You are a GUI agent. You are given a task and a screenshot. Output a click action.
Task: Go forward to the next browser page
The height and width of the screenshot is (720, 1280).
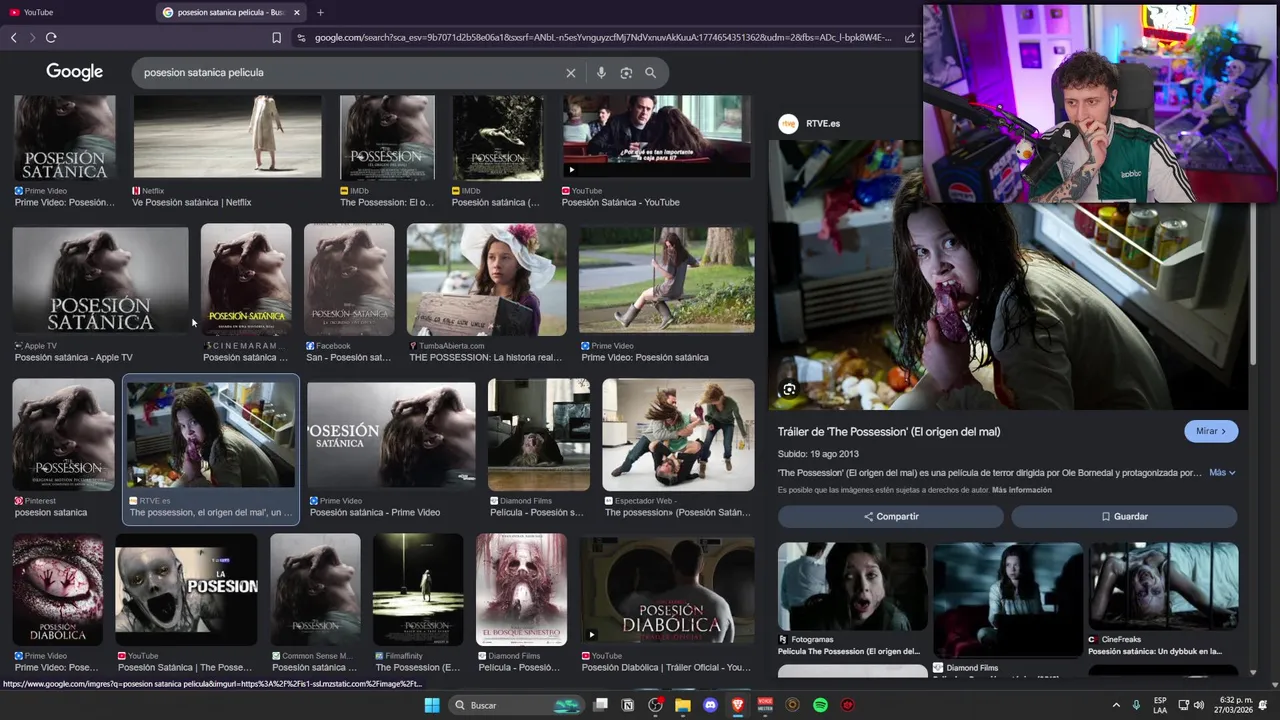point(32,37)
